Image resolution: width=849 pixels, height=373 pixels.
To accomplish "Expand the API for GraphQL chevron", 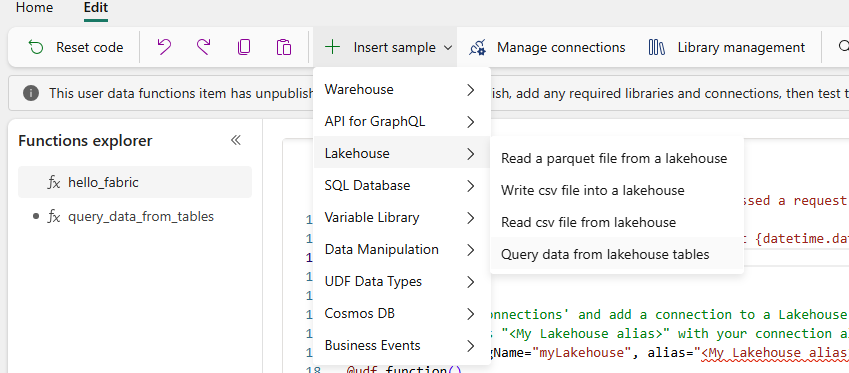I will pos(470,122).
